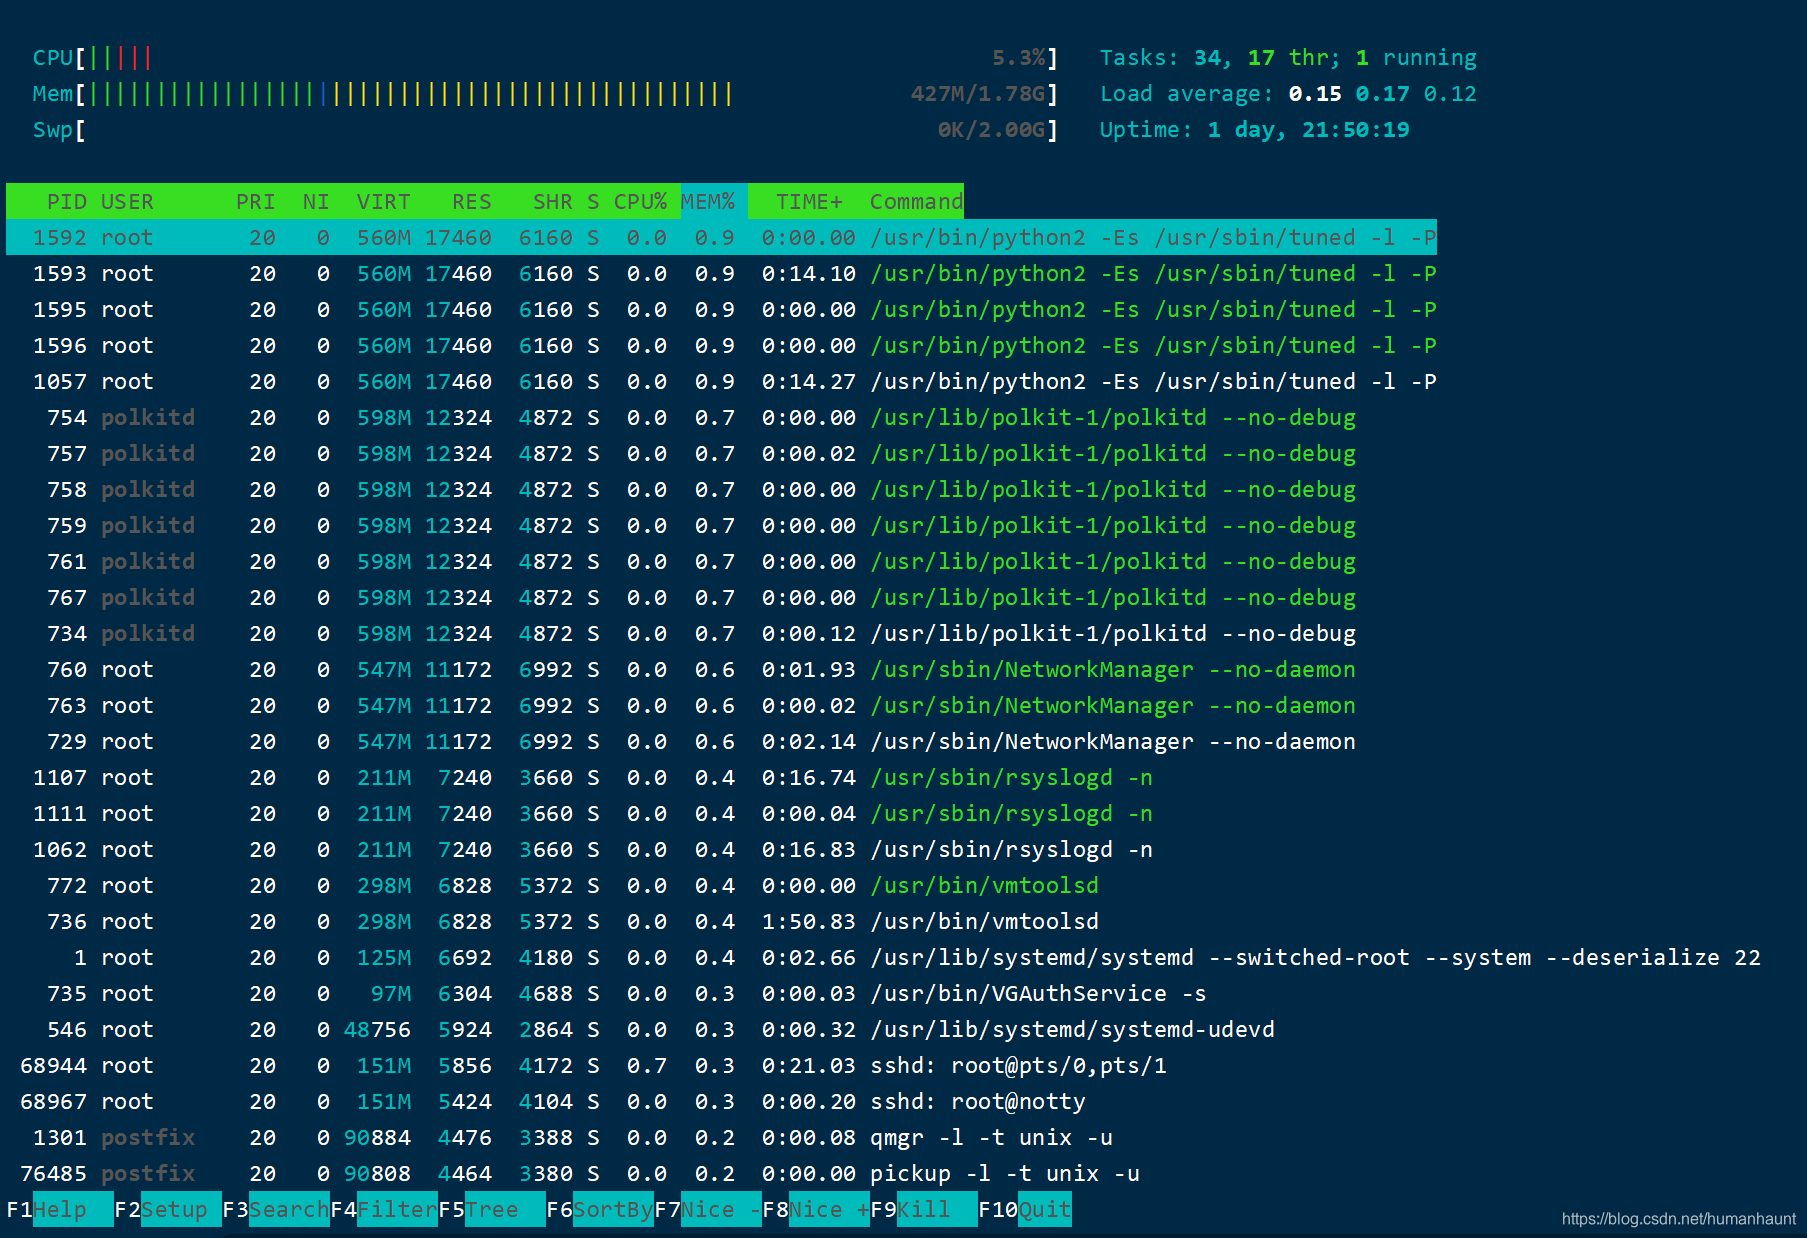This screenshot has height=1238, width=1807.
Task: Select the highlighted tuned process row PID 1592
Action: click(721, 238)
